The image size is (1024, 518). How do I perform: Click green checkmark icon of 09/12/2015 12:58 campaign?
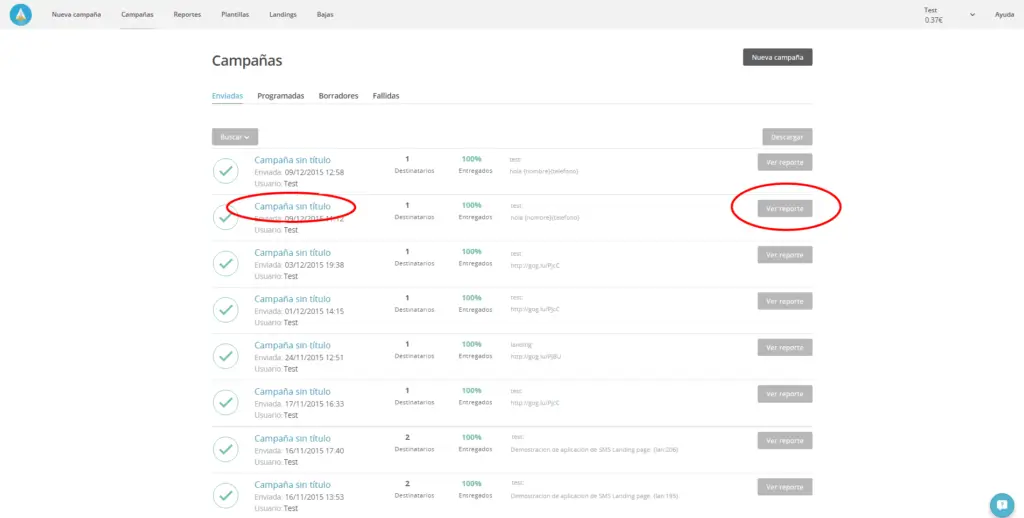(x=226, y=171)
